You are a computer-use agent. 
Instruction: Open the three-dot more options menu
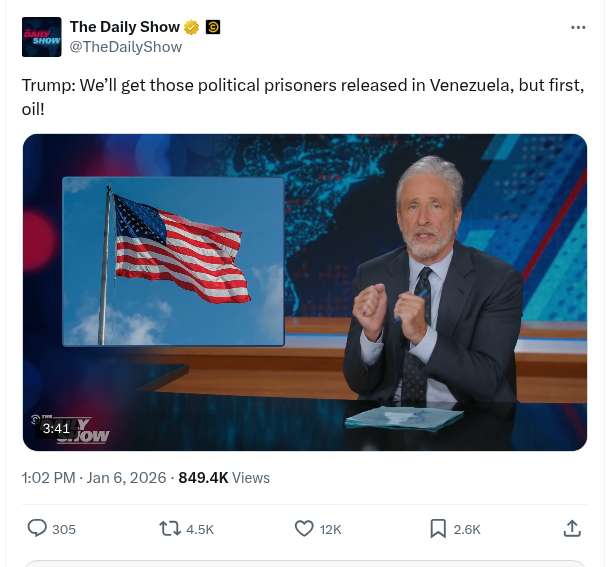(578, 27)
